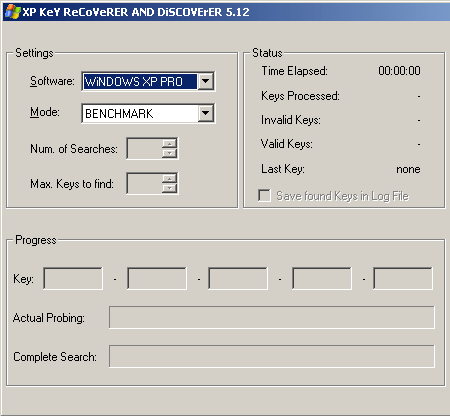Increase Max. Keys to find up arrow
This screenshot has height=416, width=450.
click(x=170, y=179)
